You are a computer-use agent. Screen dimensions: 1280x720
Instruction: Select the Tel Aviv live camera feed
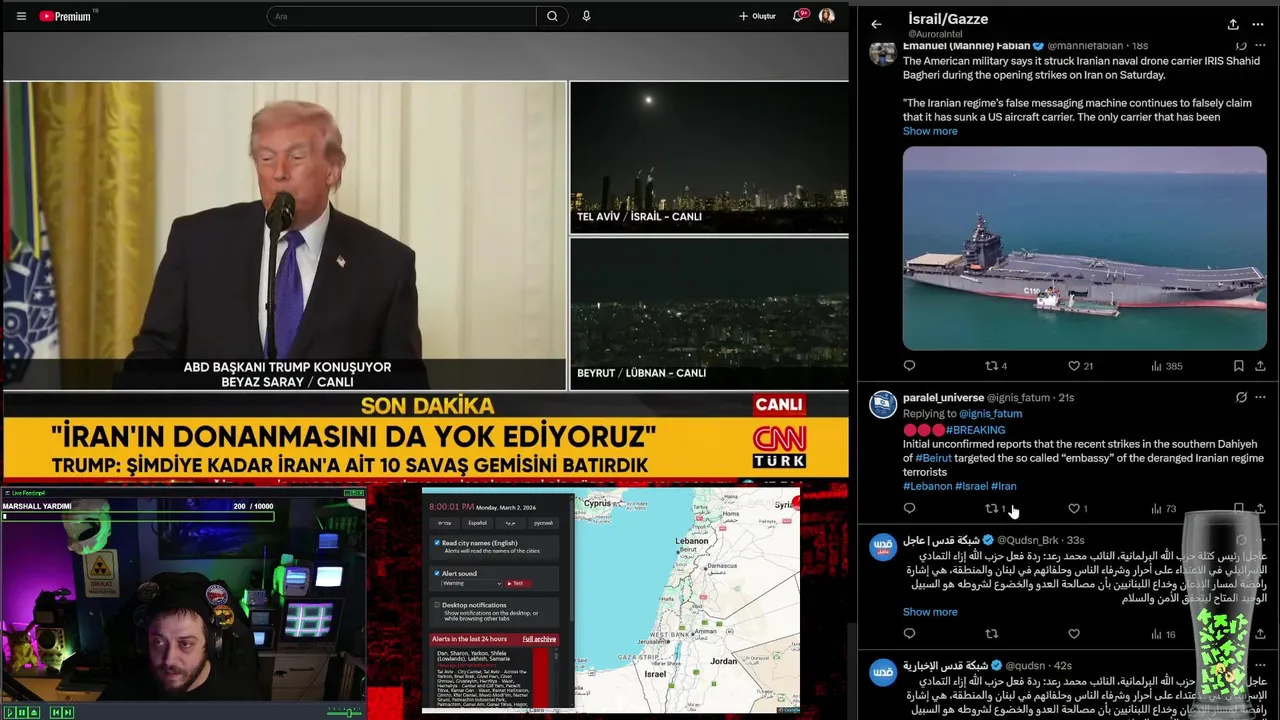point(709,157)
